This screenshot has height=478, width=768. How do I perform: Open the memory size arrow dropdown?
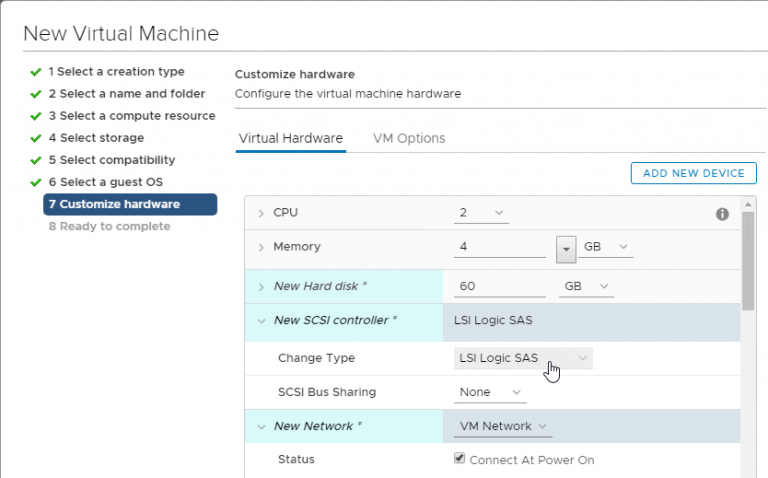pos(566,247)
